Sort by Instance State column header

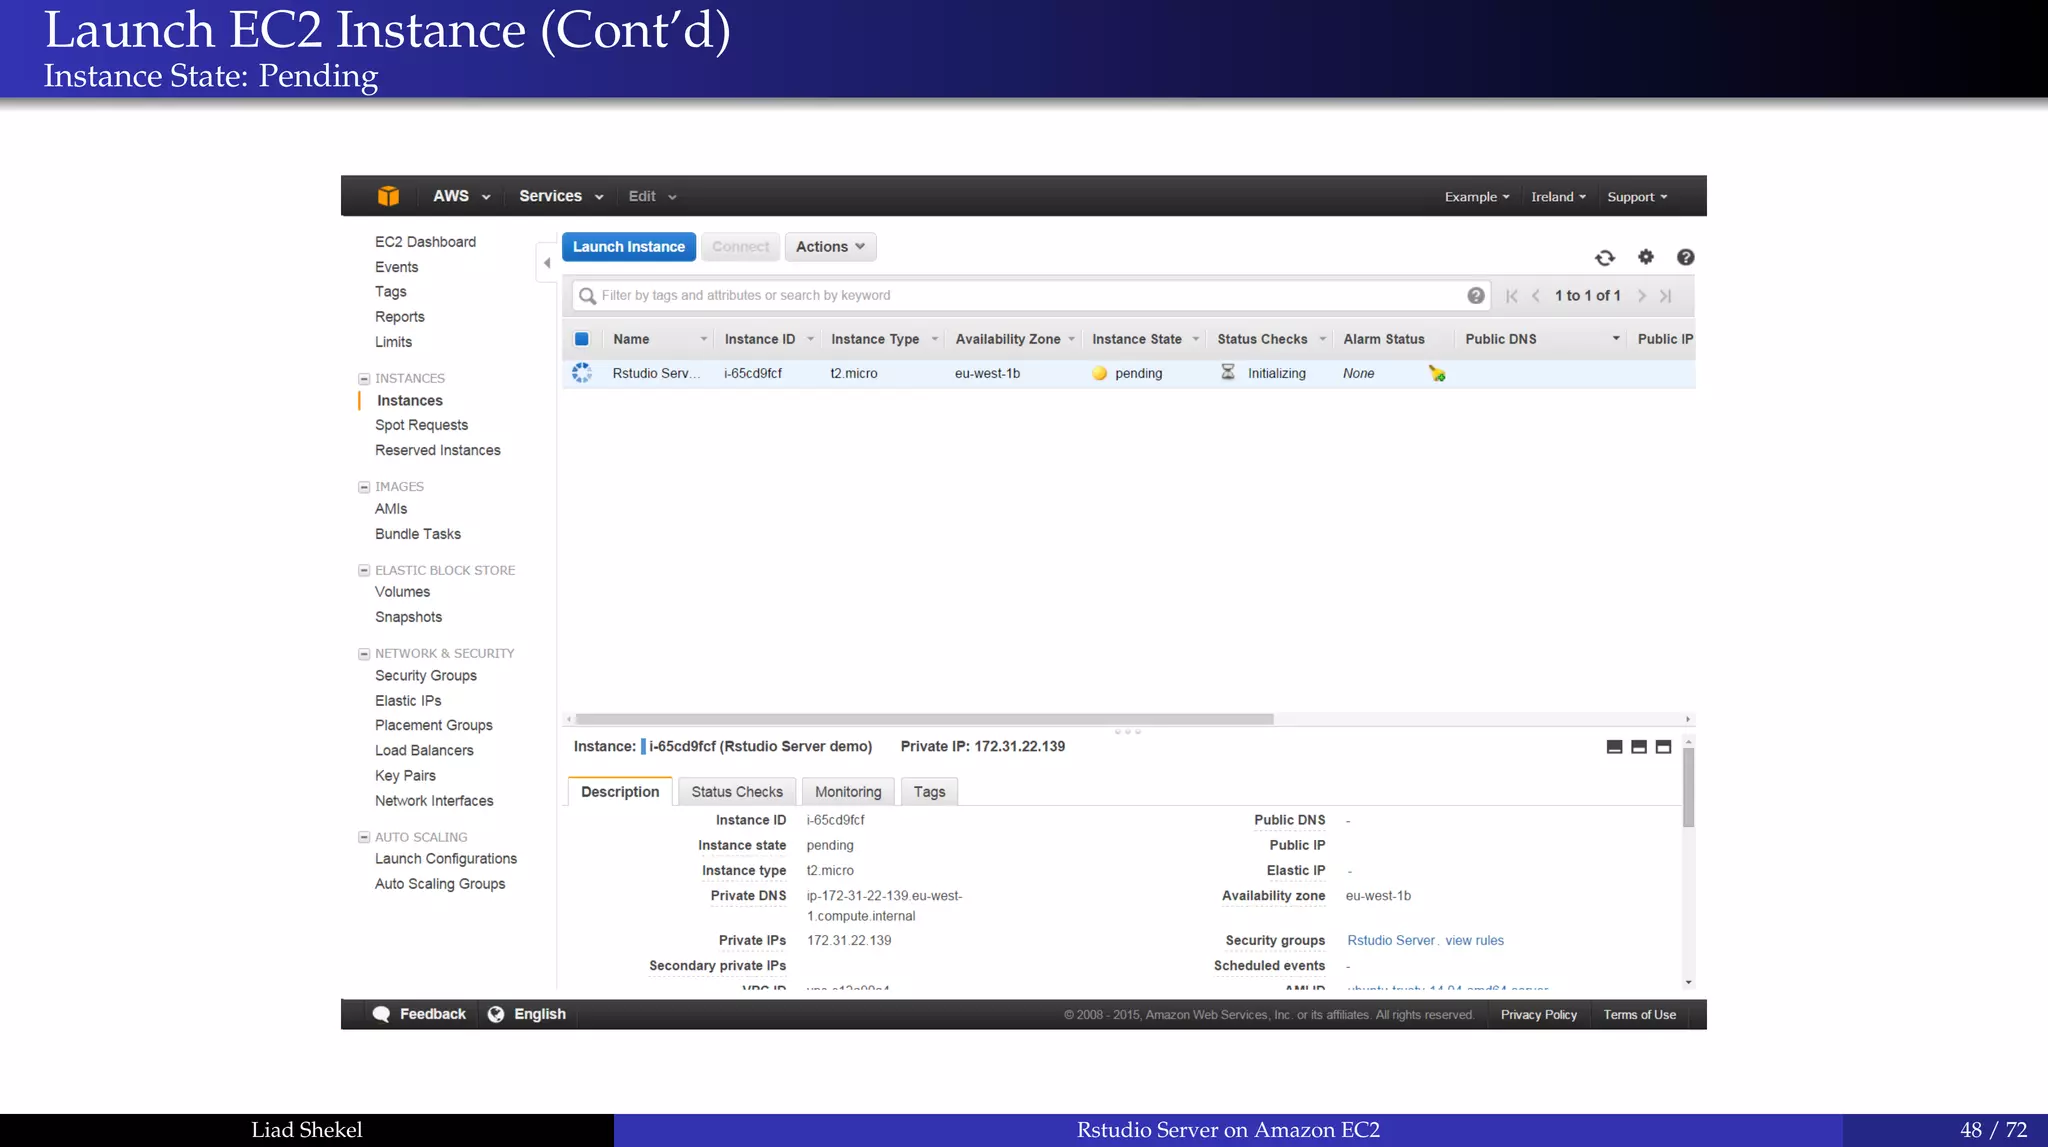1137,340
